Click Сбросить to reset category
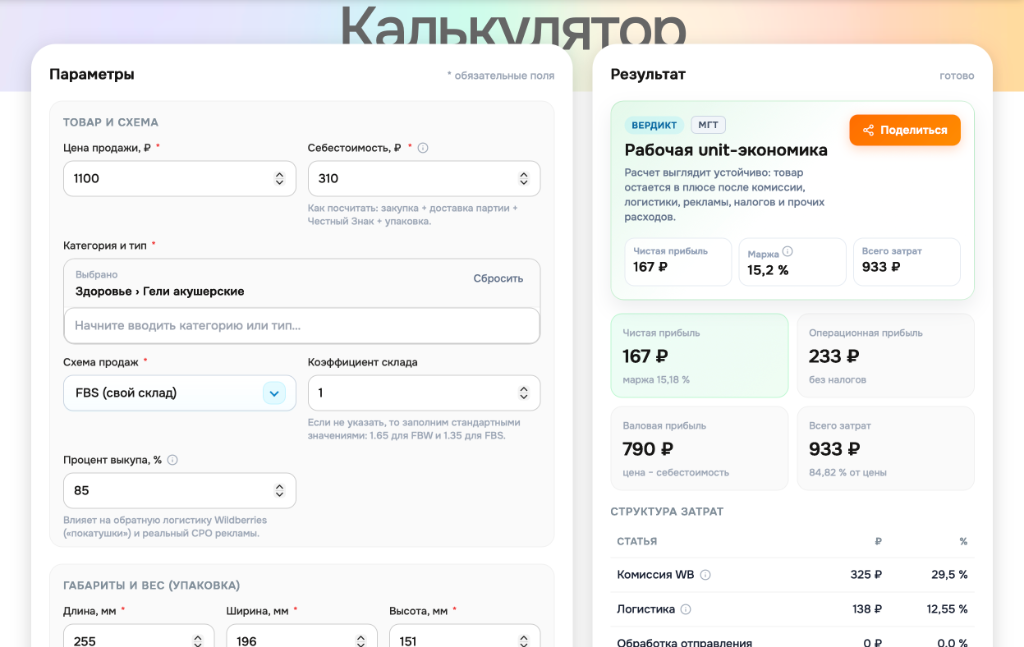Image resolution: width=1024 pixels, height=647 pixels. pyautogui.click(x=498, y=278)
